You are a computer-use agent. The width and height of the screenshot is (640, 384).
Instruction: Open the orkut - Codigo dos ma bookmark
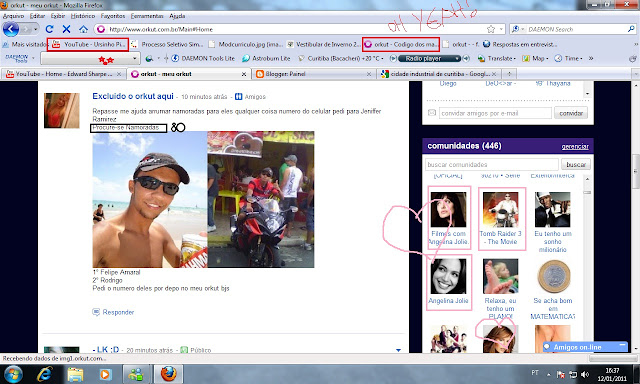401,44
